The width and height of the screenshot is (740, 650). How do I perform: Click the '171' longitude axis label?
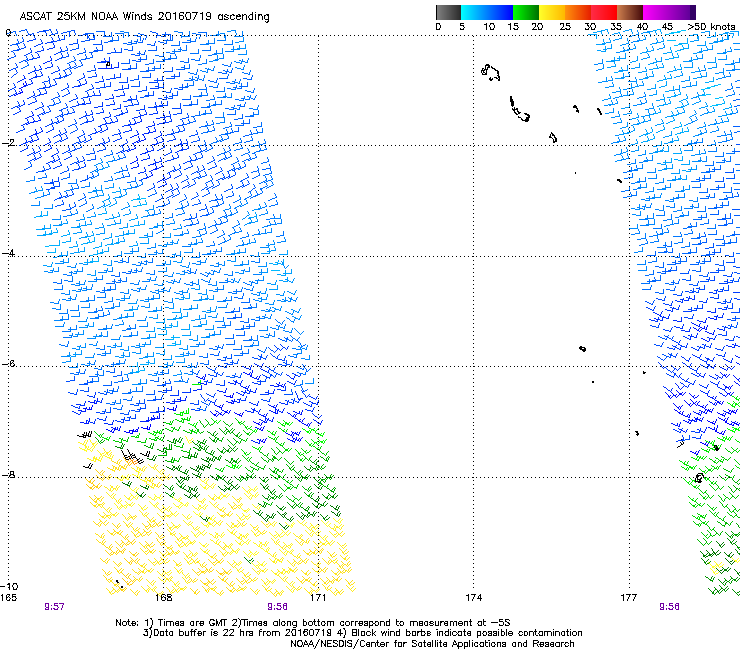(318, 598)
